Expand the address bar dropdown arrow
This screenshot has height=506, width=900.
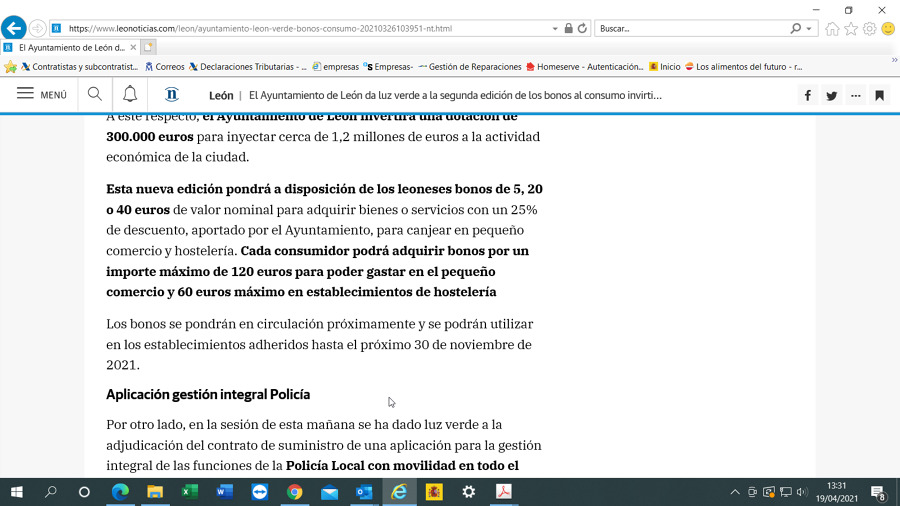[x=555, y=28]
